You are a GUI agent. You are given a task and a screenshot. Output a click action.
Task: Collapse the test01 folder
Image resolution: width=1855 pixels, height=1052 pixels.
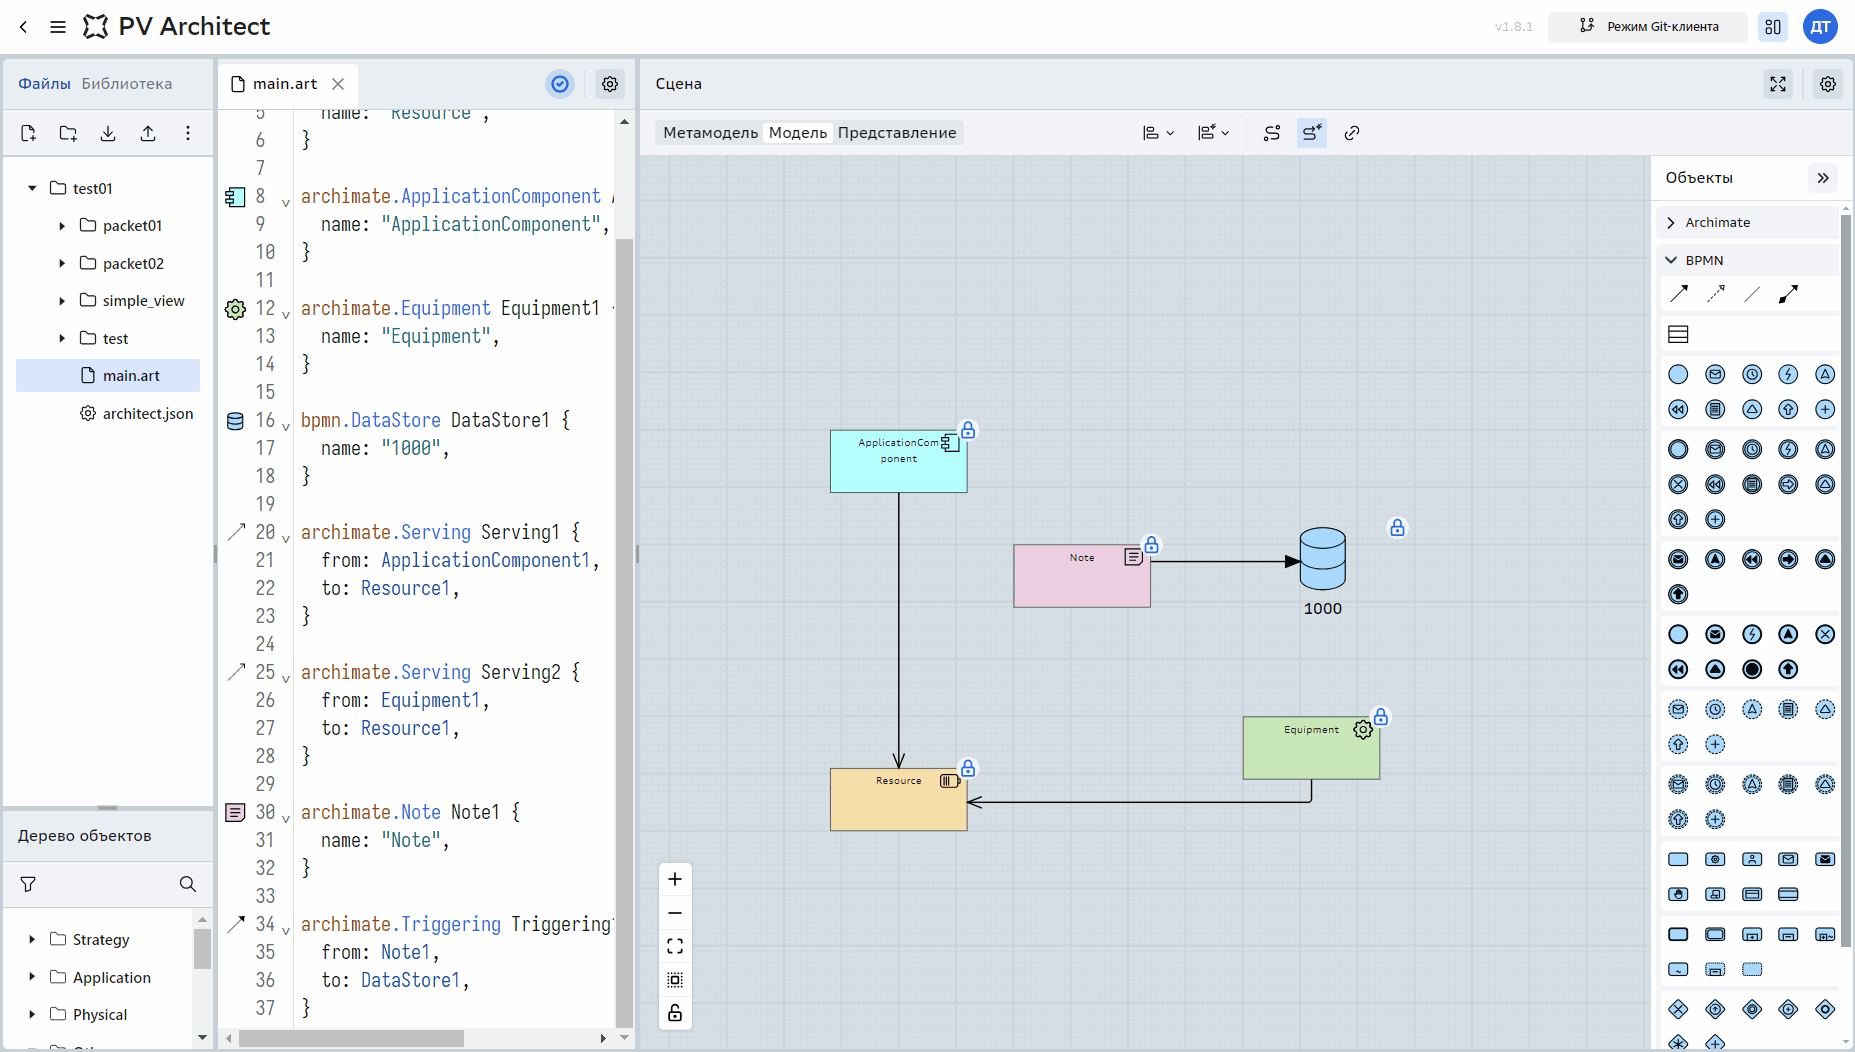(x=32, y=188)
